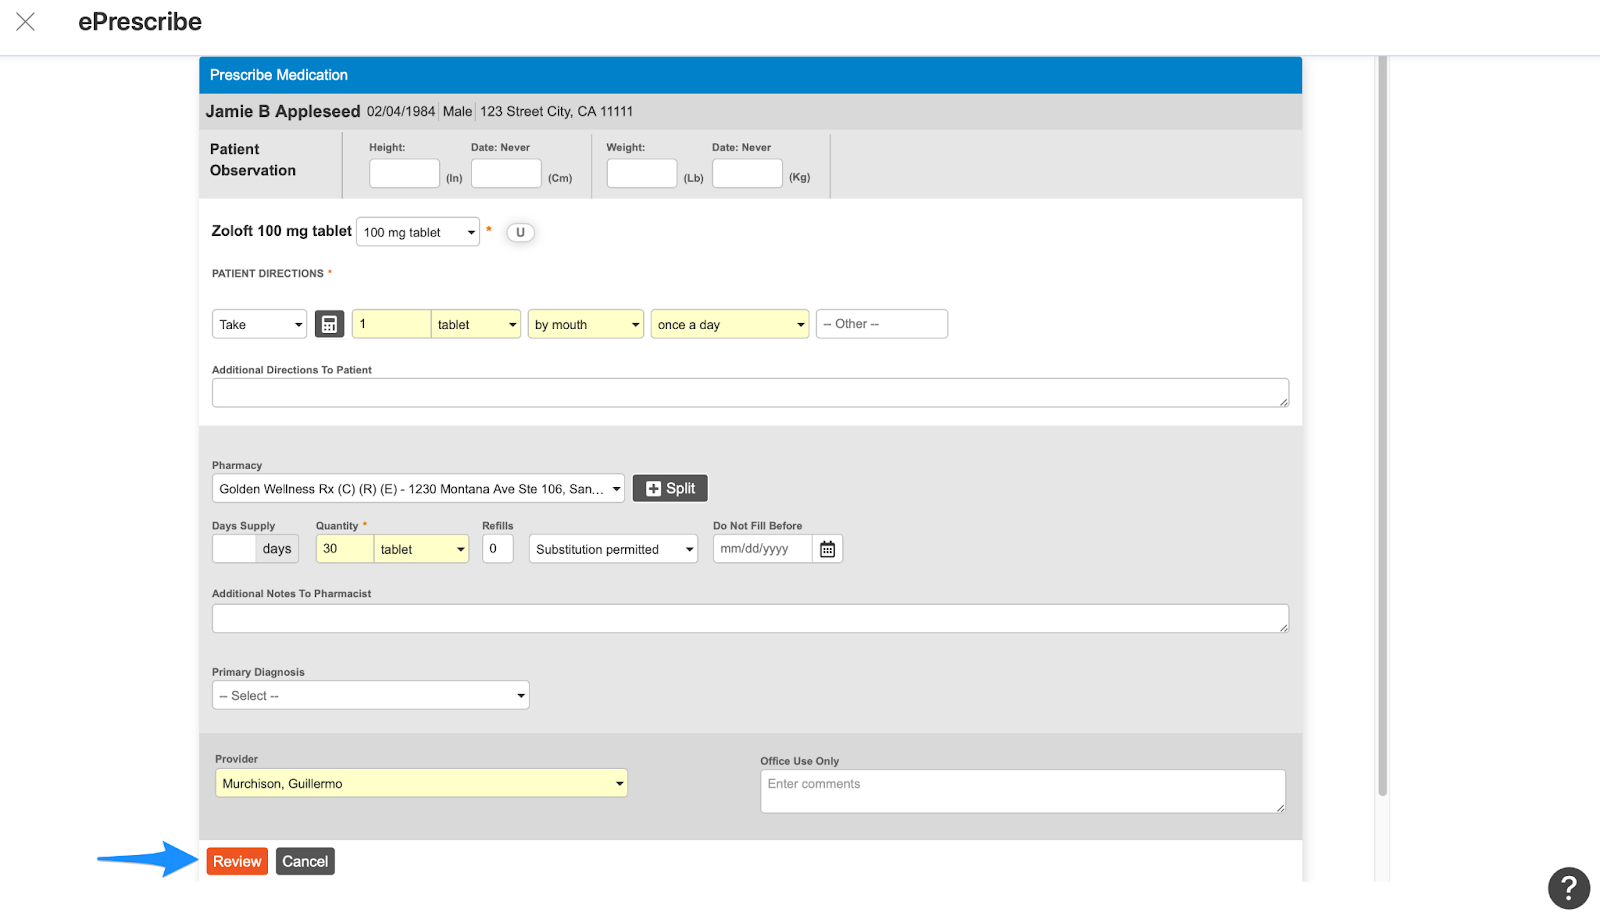Click the Review button
Viewport: 1600px width, 923px height.
click(x=237, y=861)
